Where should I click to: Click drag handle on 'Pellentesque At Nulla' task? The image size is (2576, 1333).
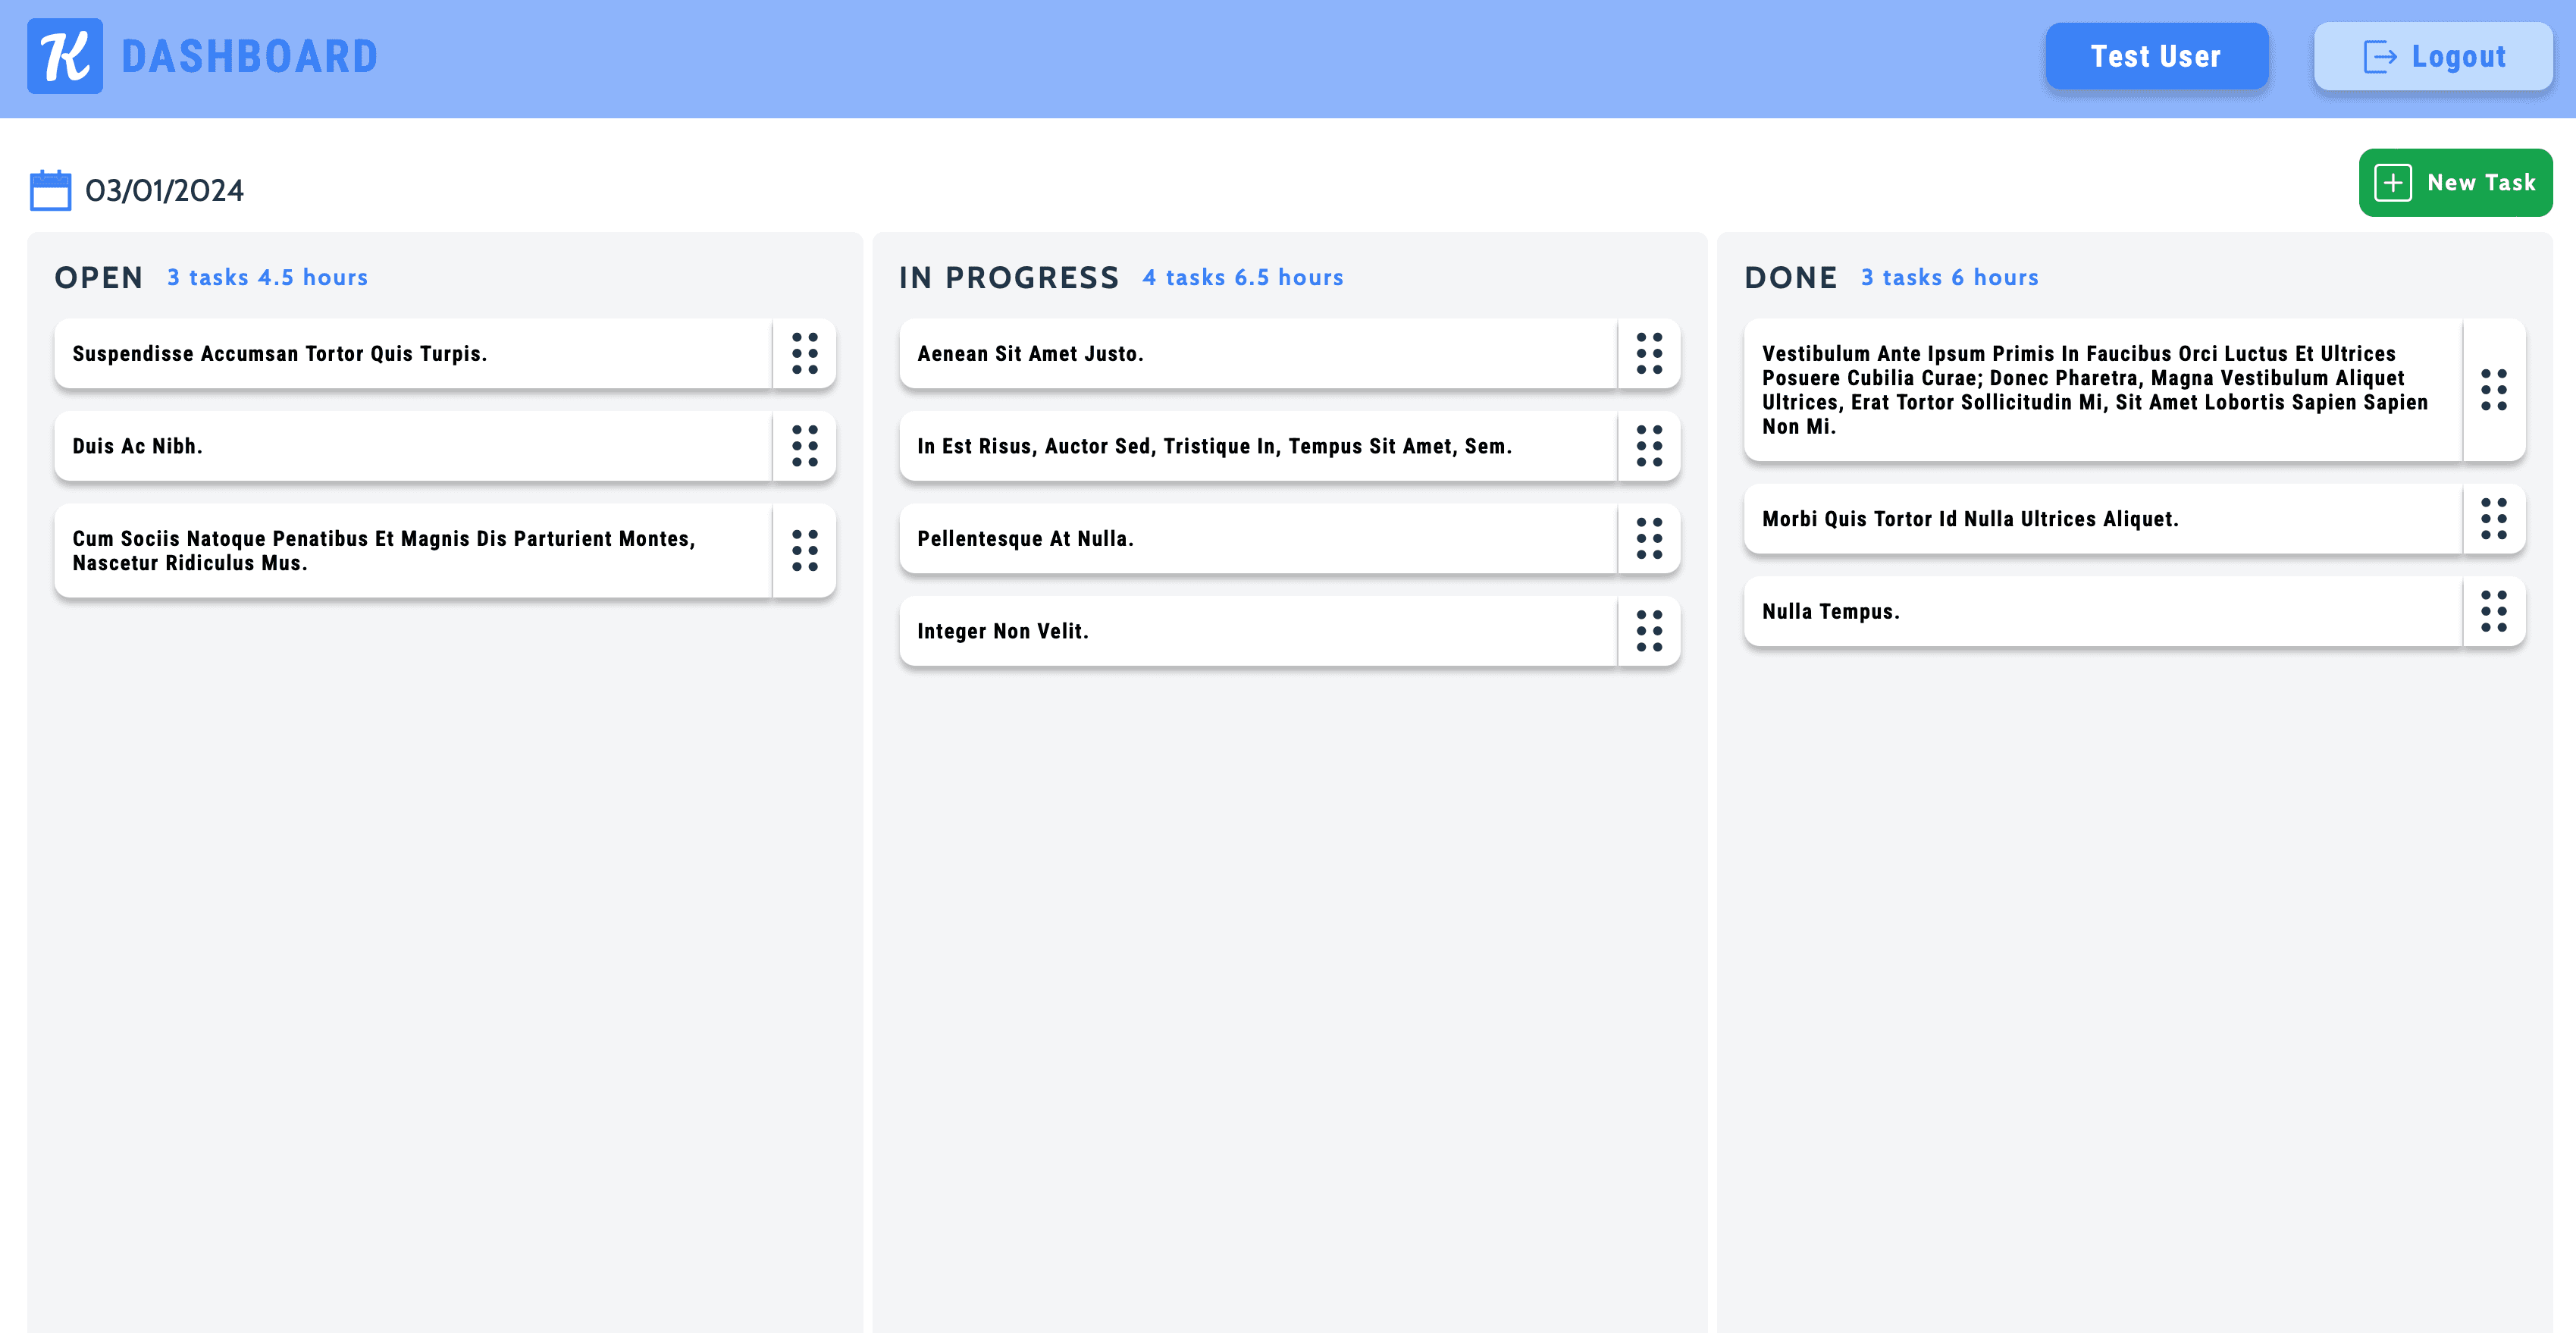(x=1649, y=538)
